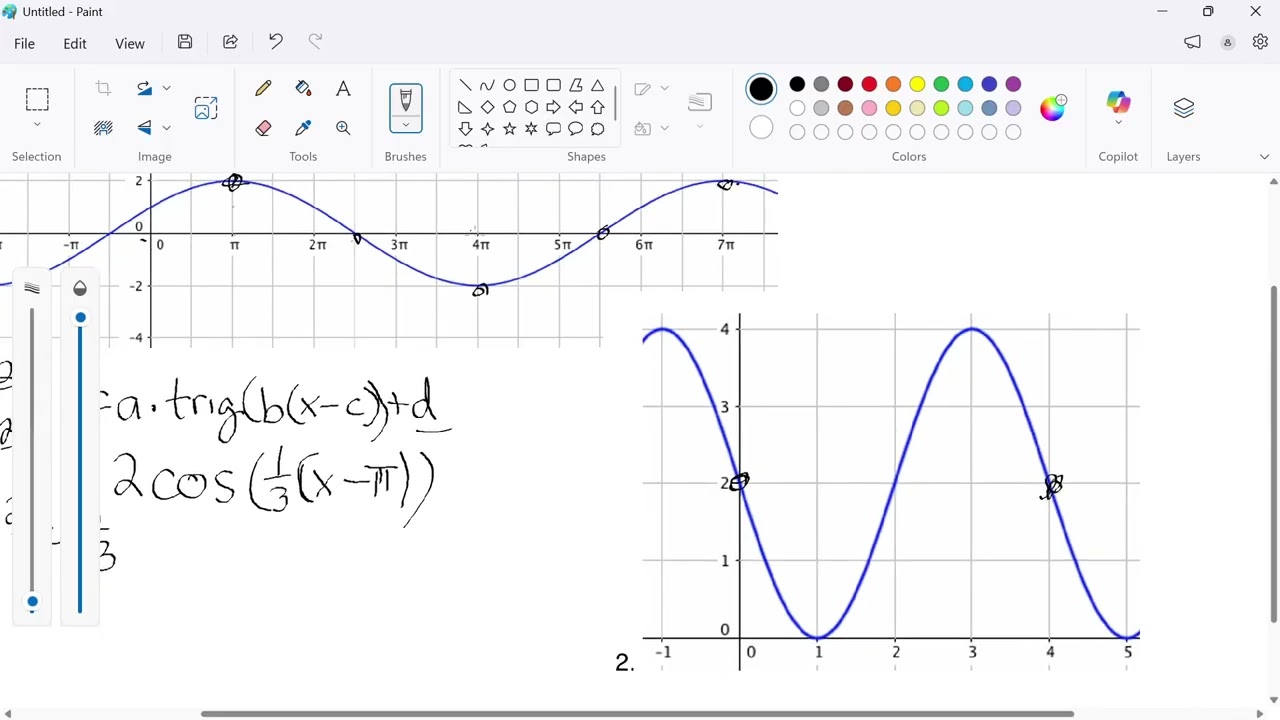The width and height of the screenshot is (1280, 720).
Task: Choose the Curve shape
Action: coord(487,85)
